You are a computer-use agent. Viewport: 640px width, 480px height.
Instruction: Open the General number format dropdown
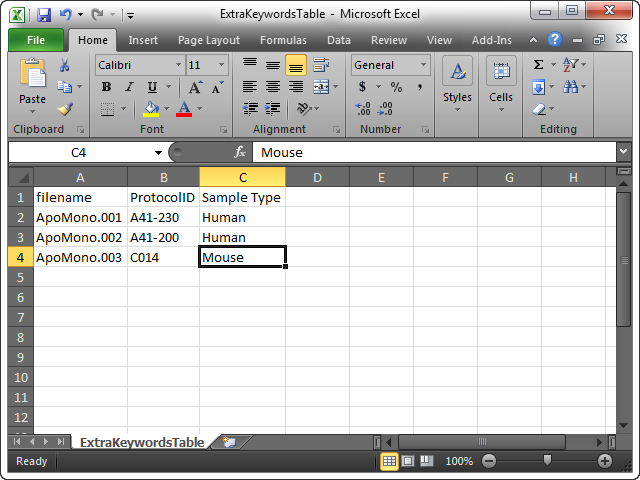423,65
